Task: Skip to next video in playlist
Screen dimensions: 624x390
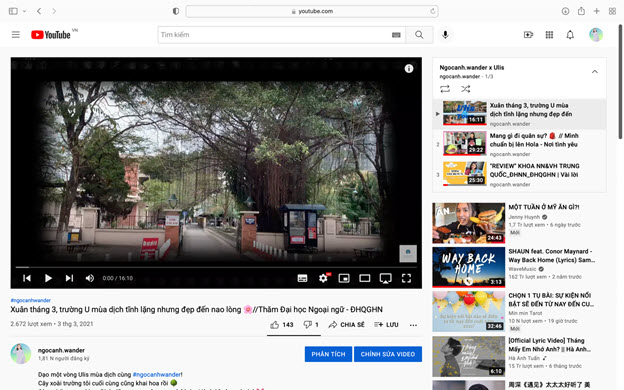Action: [69, 278]
